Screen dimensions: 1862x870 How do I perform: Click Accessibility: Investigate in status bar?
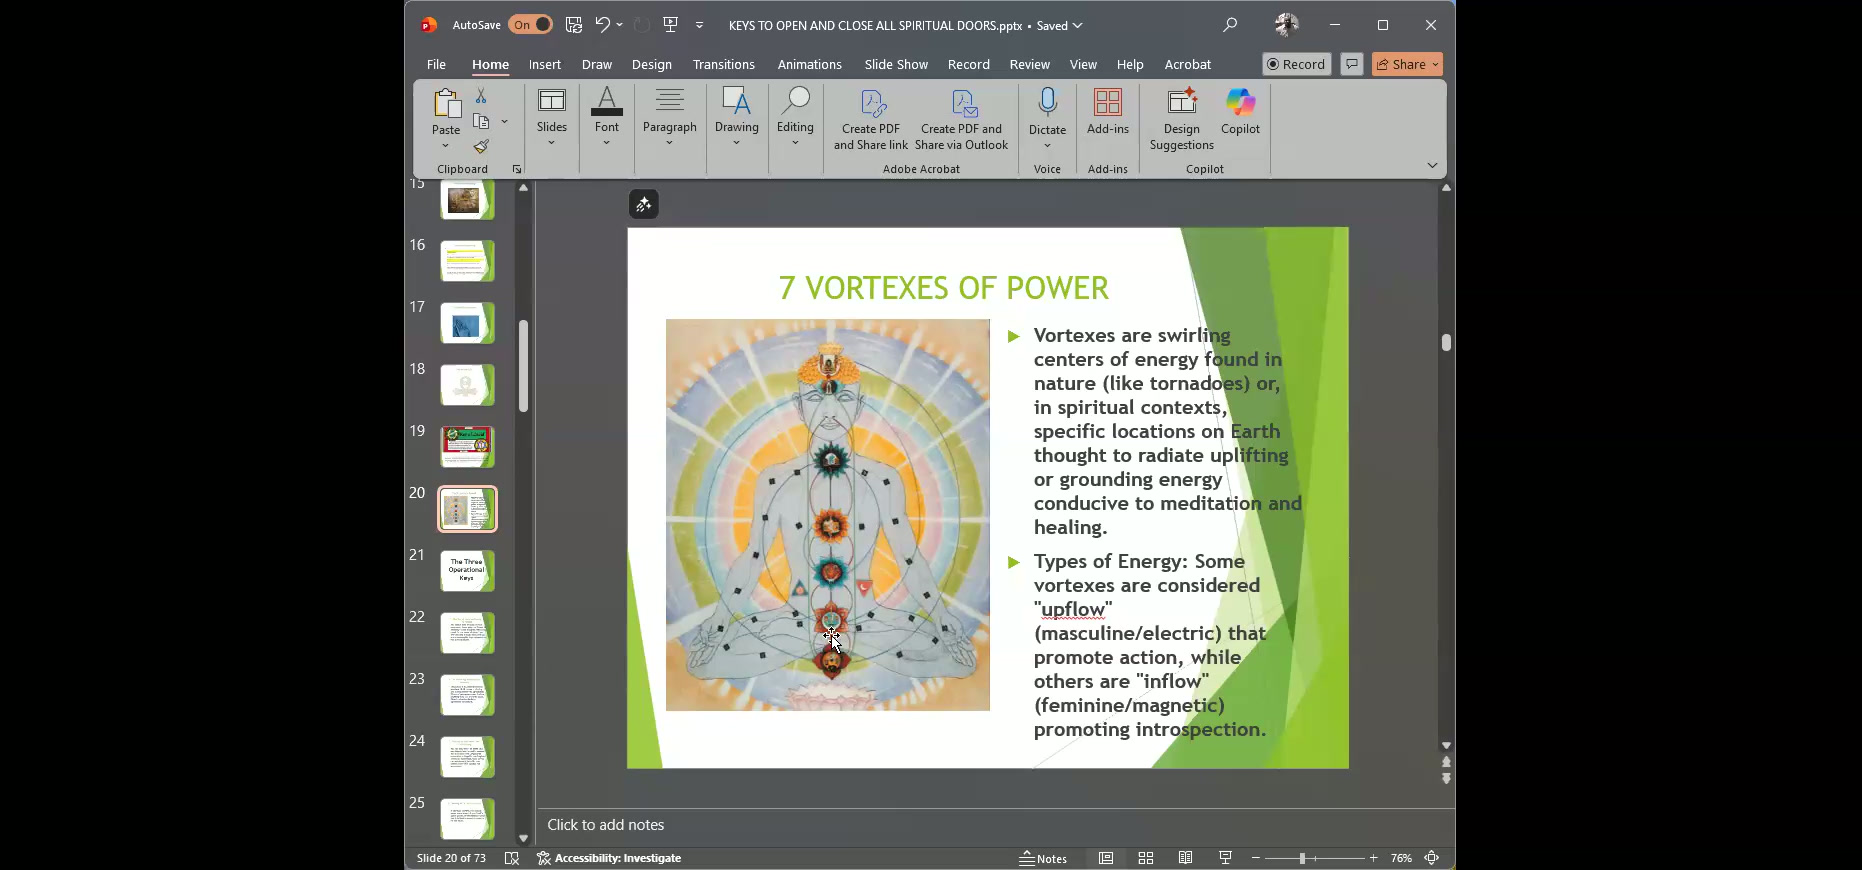point(609,858)
